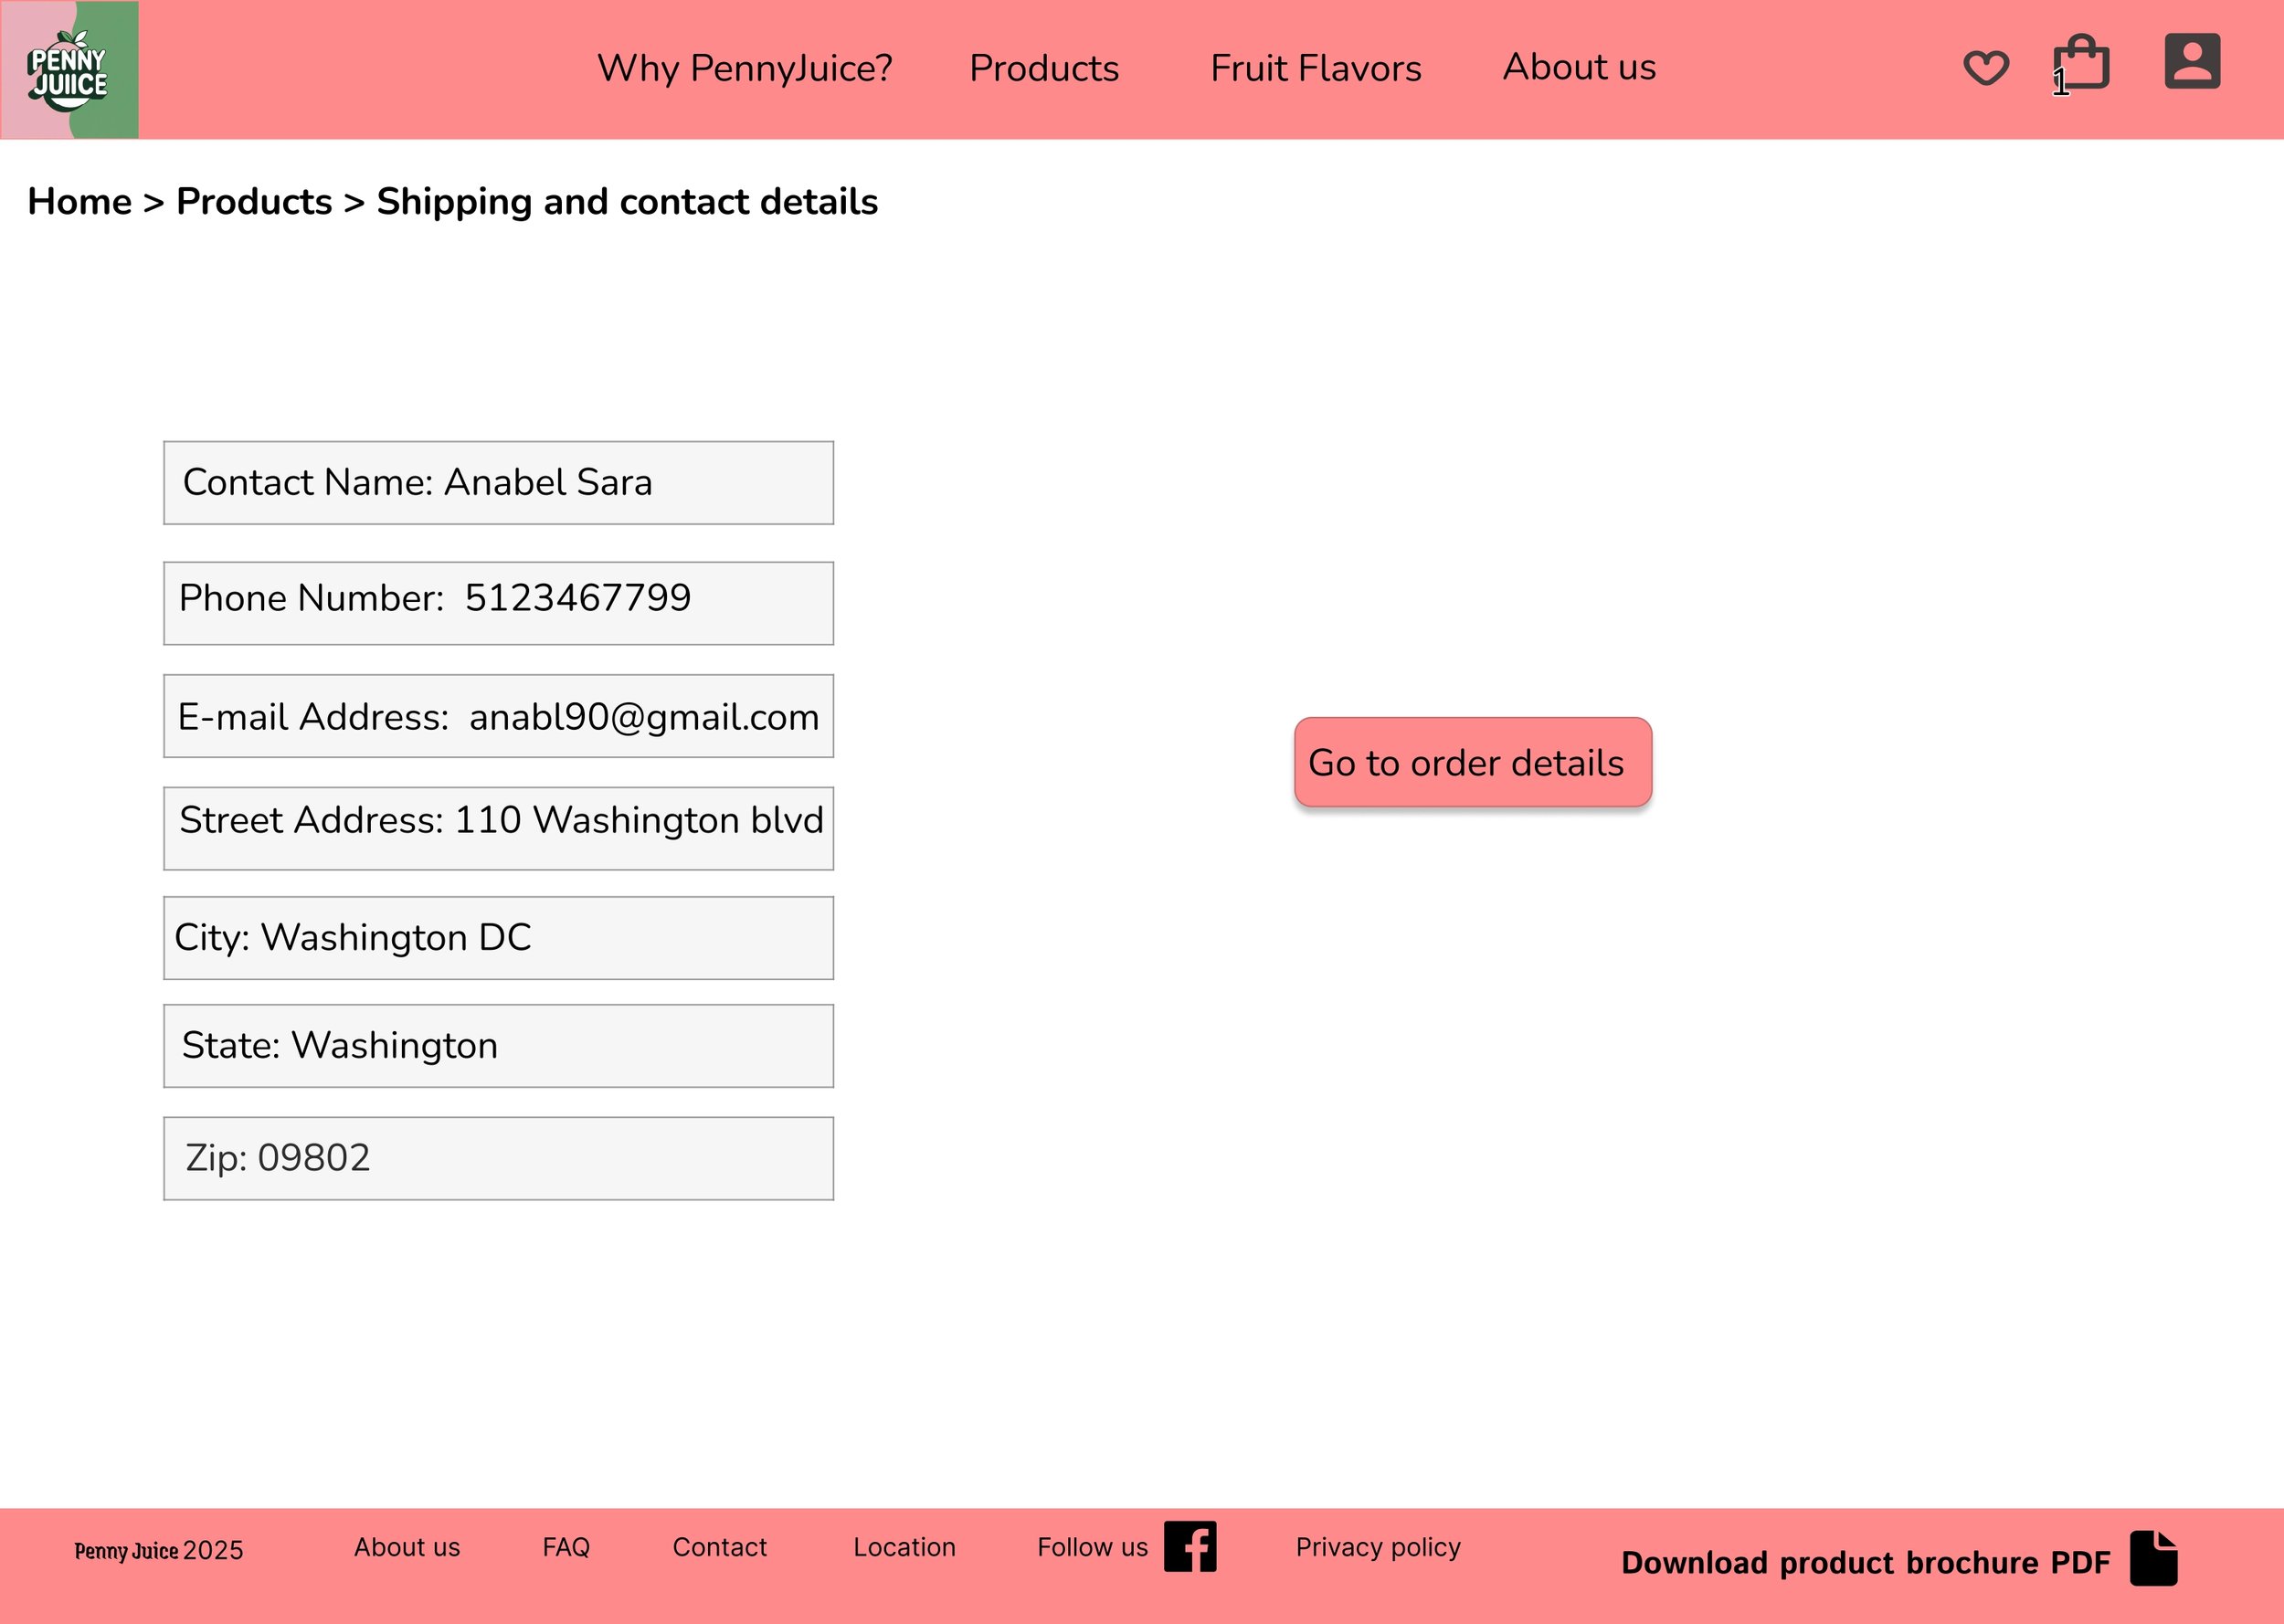Viewport: 2284px width, 1624px height.
Task: Click Home in the breadcrumb
Action: (79, 201)
